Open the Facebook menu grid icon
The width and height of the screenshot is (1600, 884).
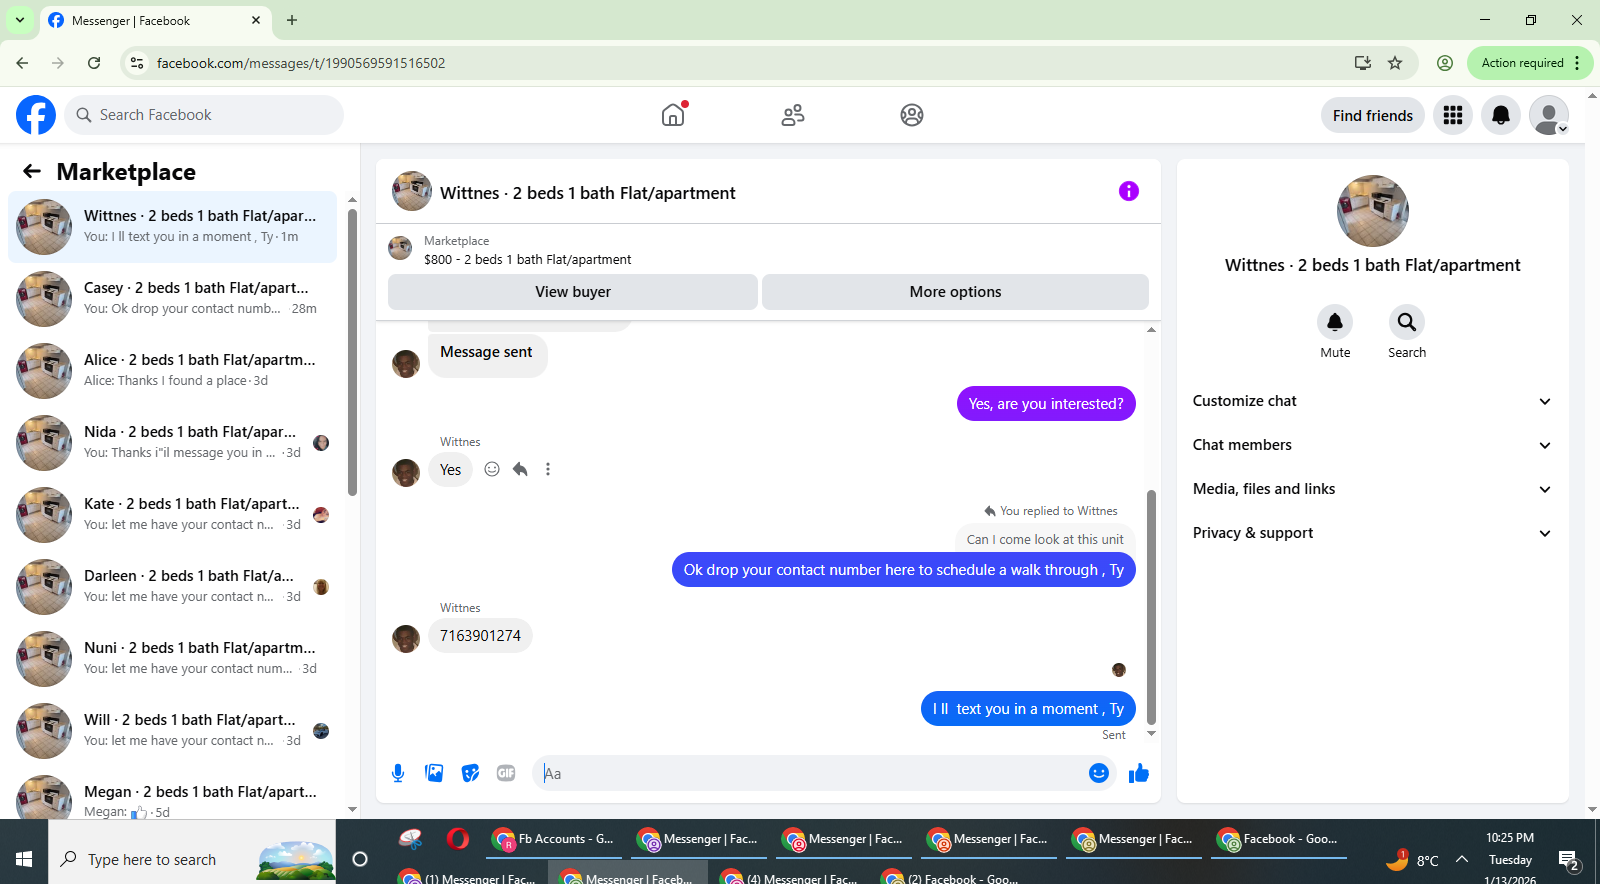pos(1453,116)
